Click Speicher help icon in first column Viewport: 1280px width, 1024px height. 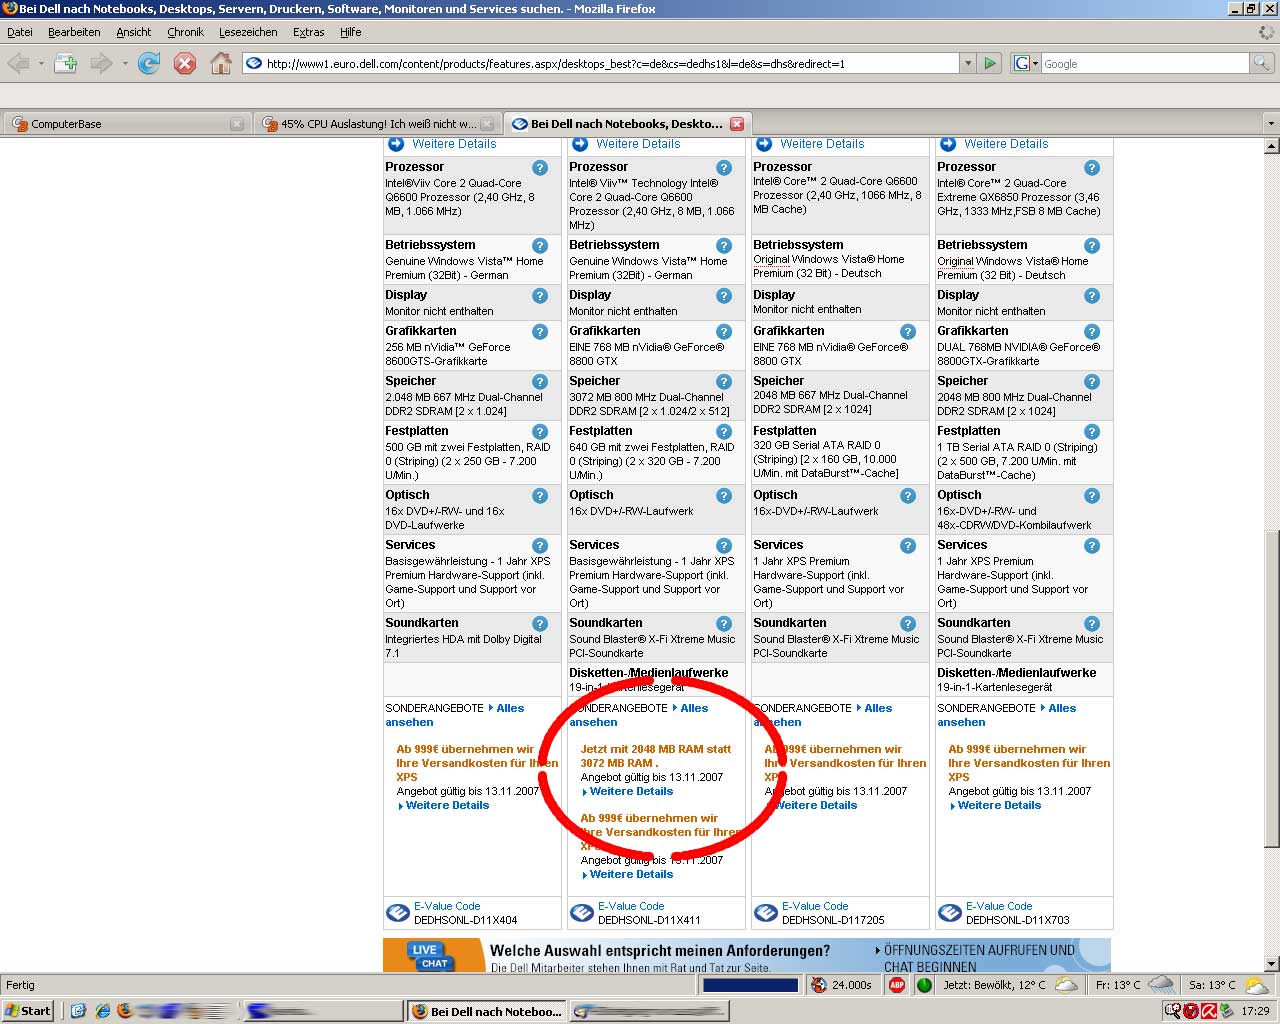(540, 382)
